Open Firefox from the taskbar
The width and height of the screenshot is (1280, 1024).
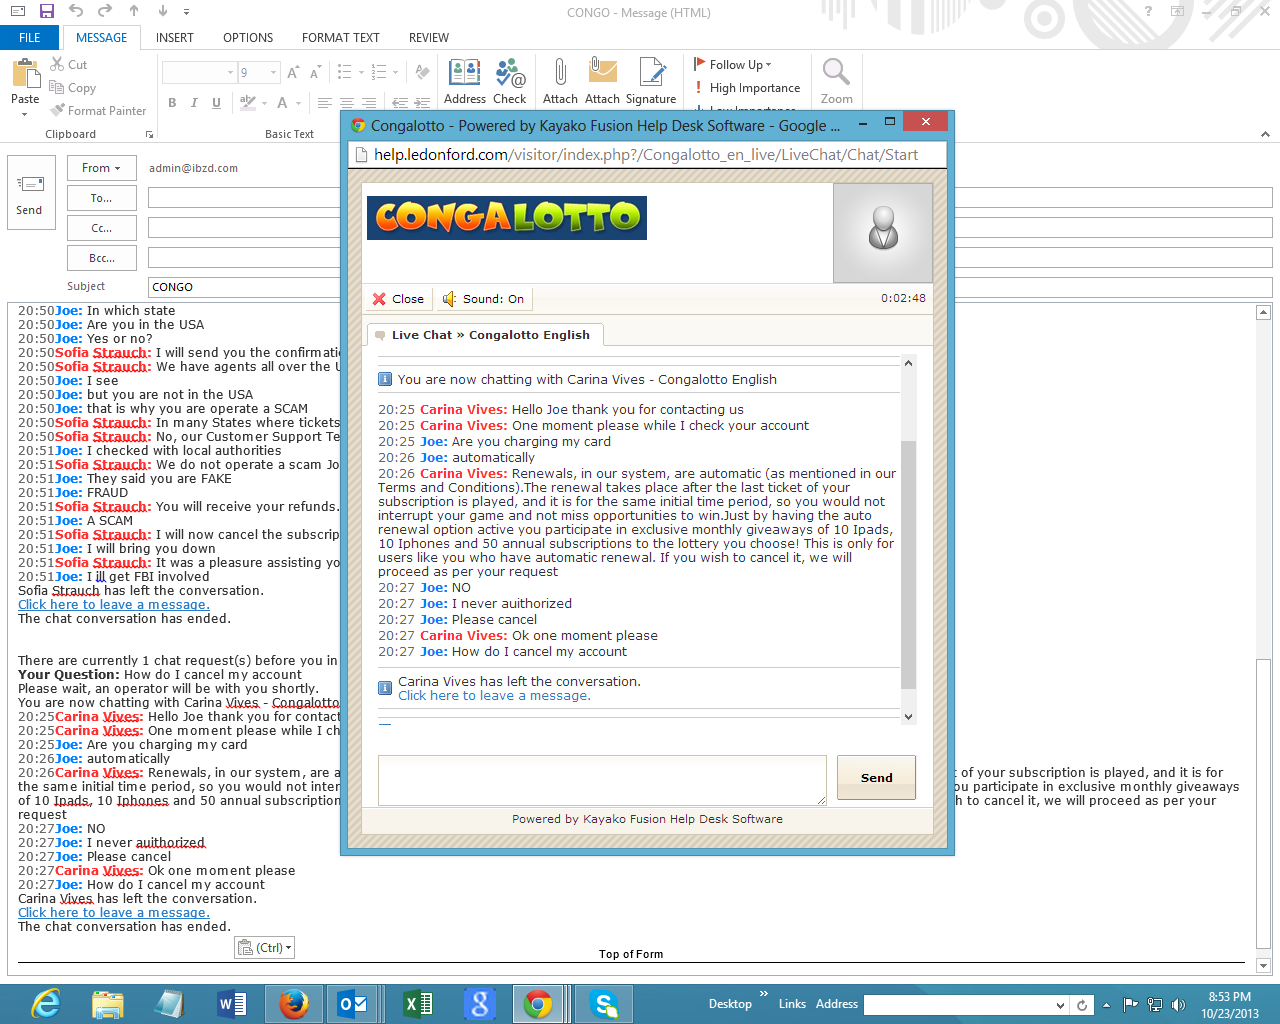click(x=294, y=1004)
